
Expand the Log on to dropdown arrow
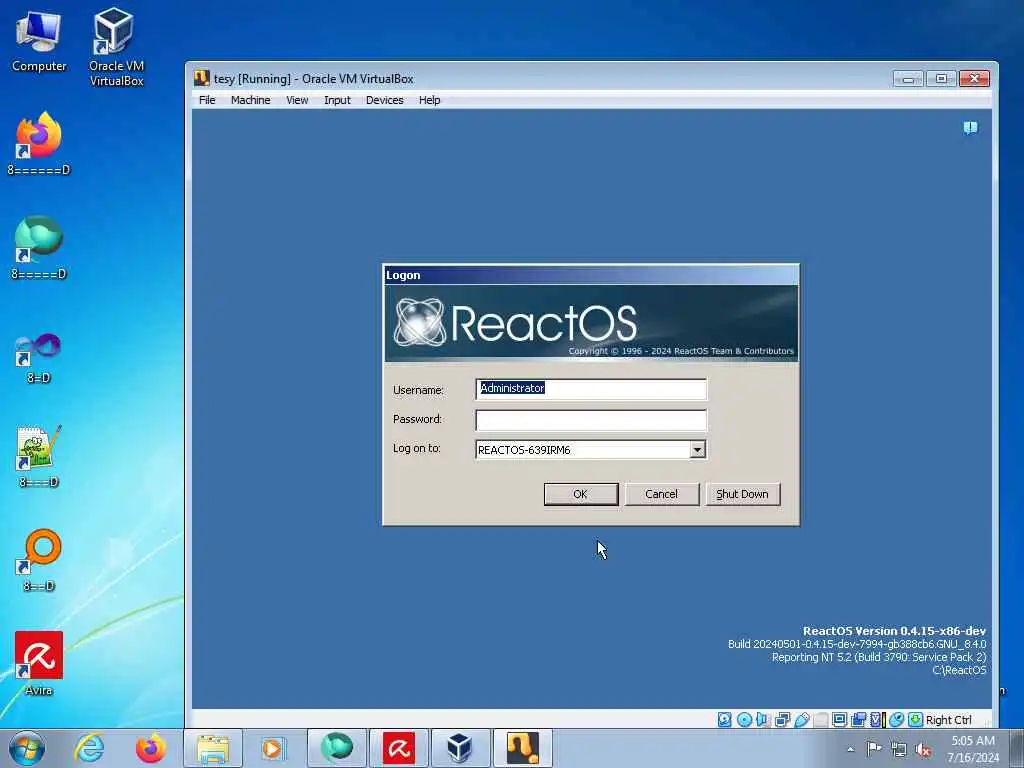tap(697, 449)
